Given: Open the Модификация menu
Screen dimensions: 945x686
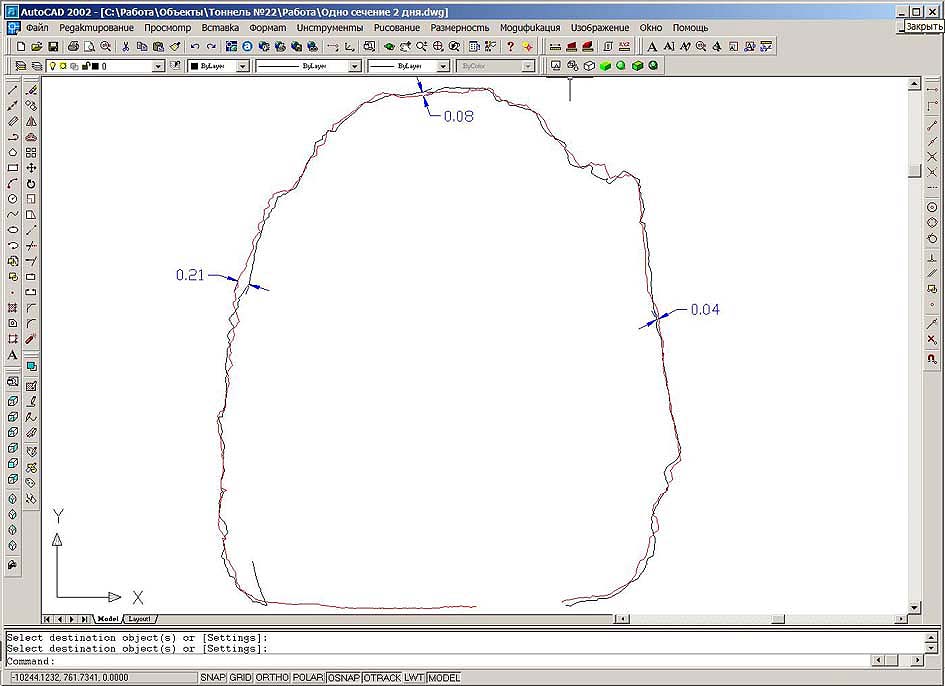Looking at the screenshot, I should (x=530, y=28).
